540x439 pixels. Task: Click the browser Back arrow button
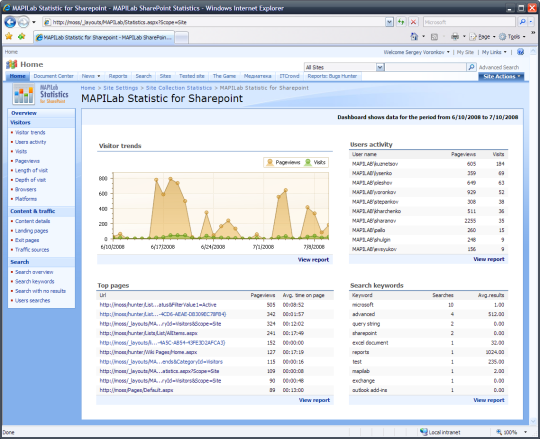pos(10,22)
